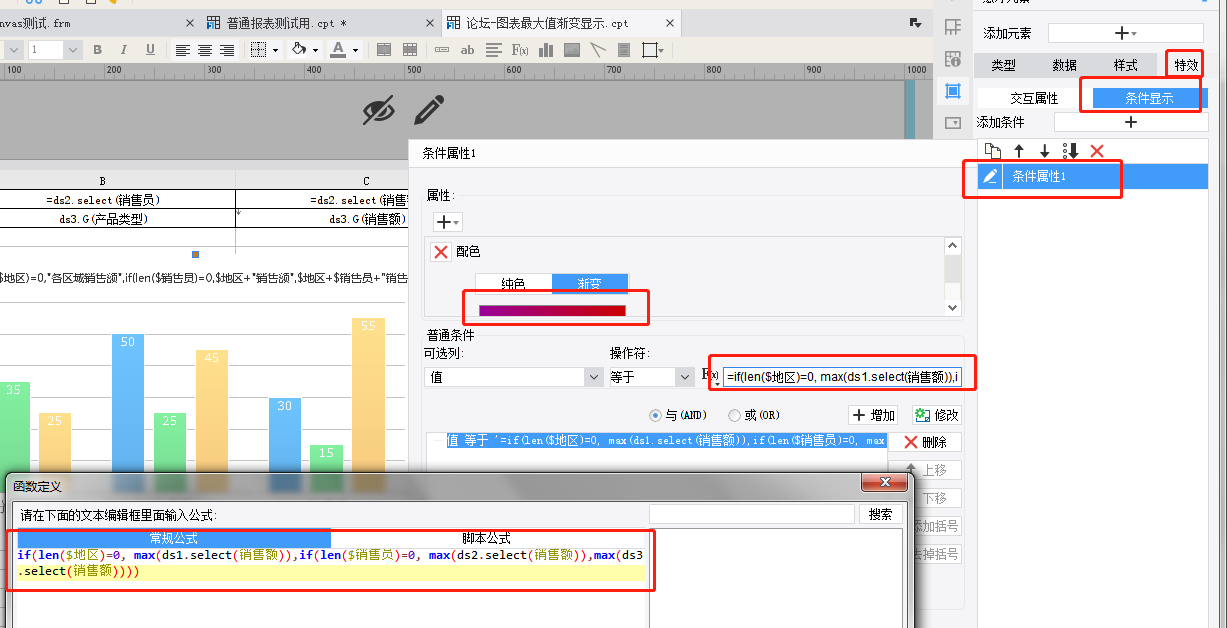Click the move-to-bottom sort arrow icon
This screenshot has width=1227, height=628.
point(1070,151)
